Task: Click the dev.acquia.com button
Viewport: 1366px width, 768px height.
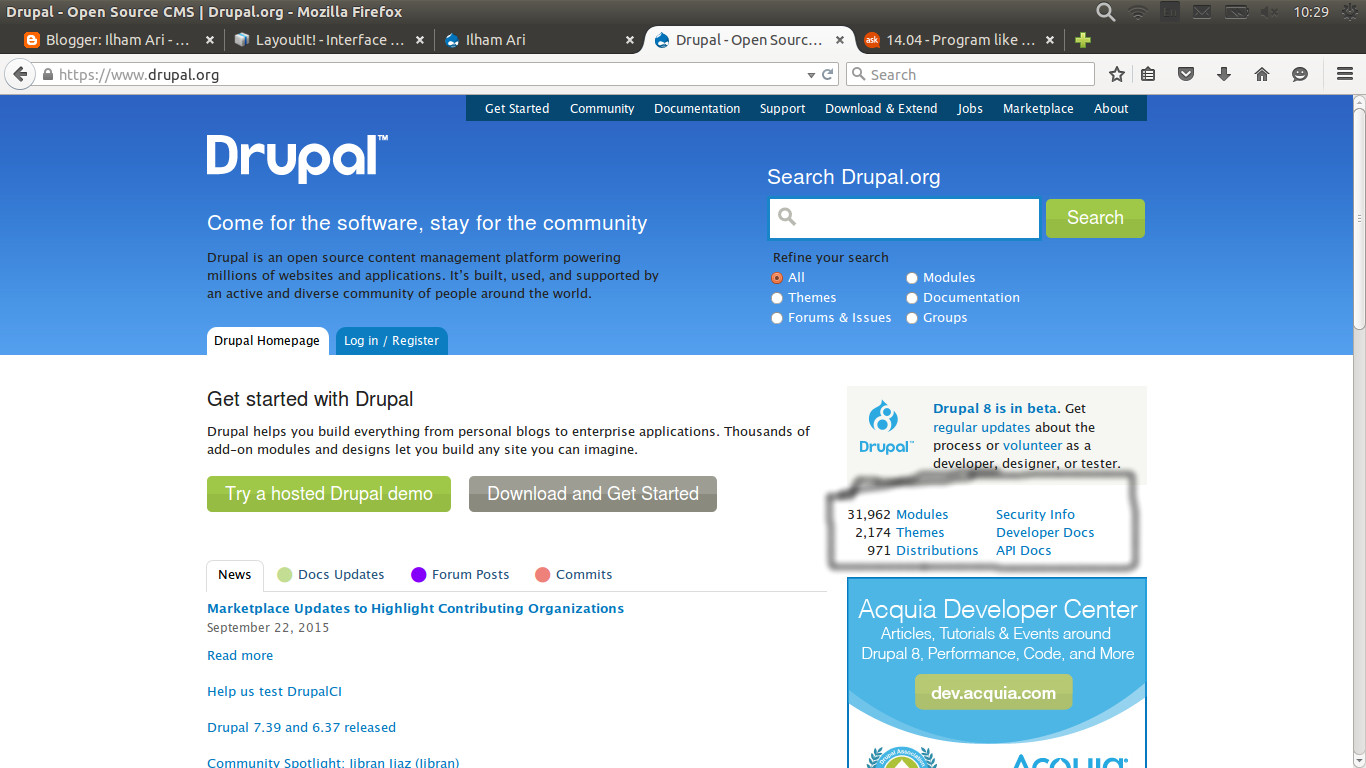Action: point(993,692)
